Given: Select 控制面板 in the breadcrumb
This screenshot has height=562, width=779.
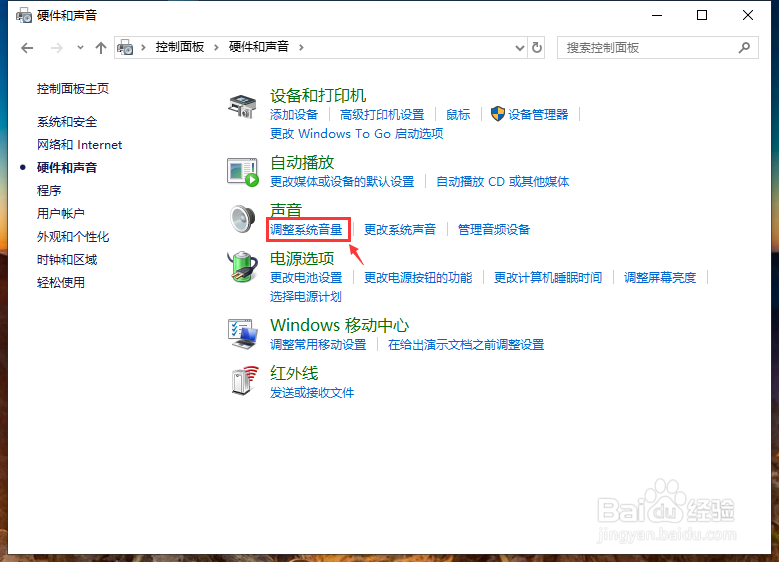Looking at the screenshot, I should 180,47.
